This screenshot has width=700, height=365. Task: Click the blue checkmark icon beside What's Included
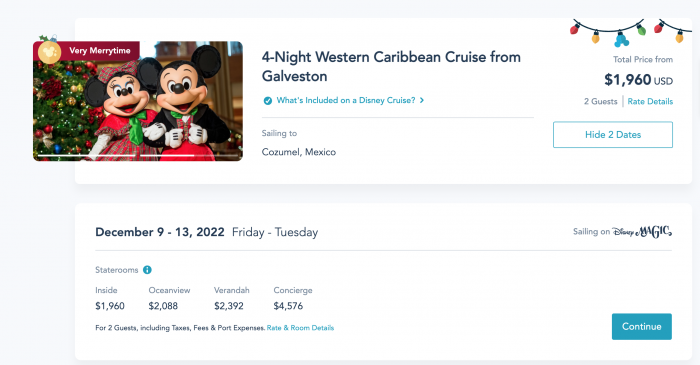(x=267, y=100)
